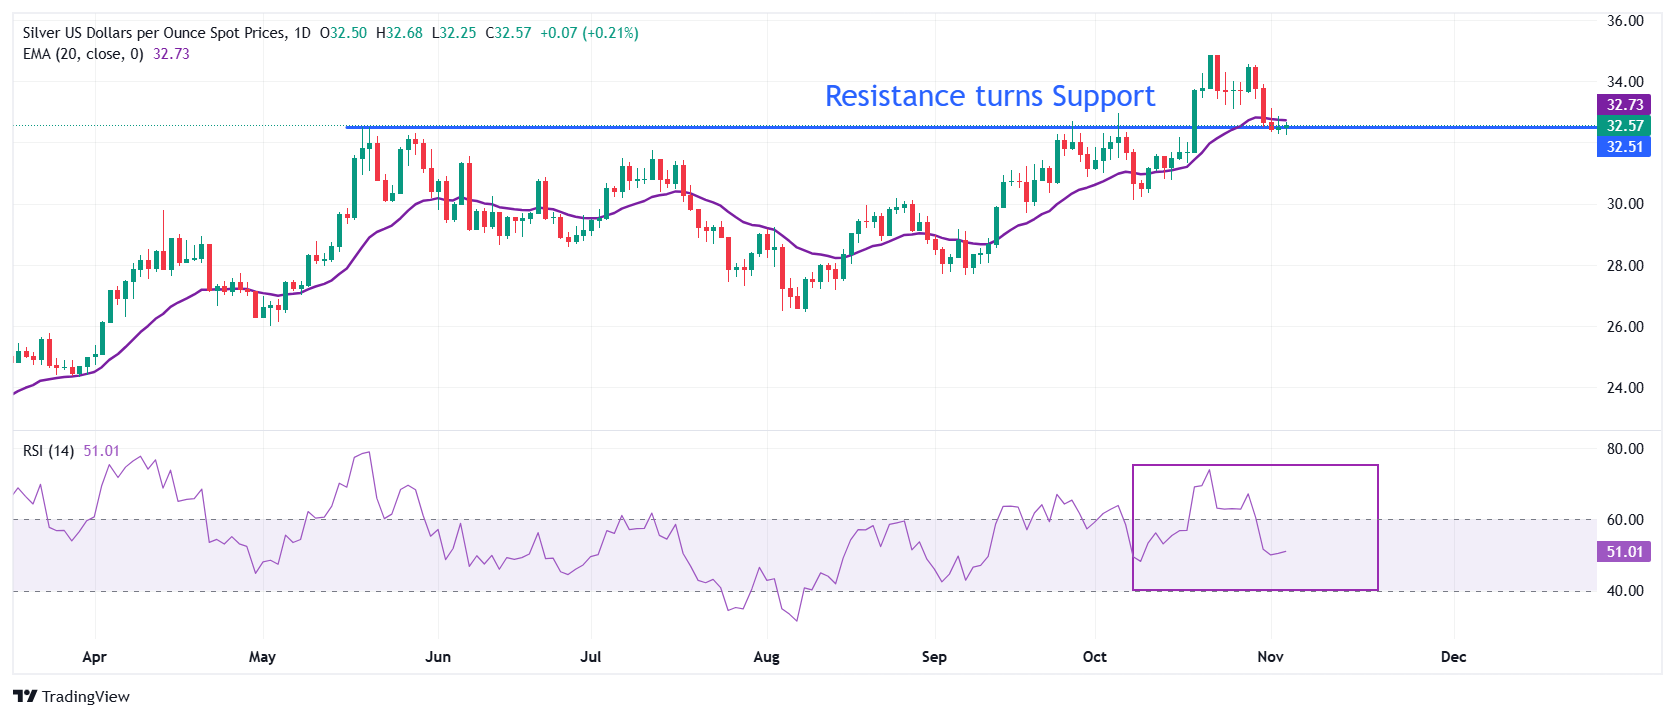Select the blue horizontal support line
1675x718 pixels.
(700, 127)
